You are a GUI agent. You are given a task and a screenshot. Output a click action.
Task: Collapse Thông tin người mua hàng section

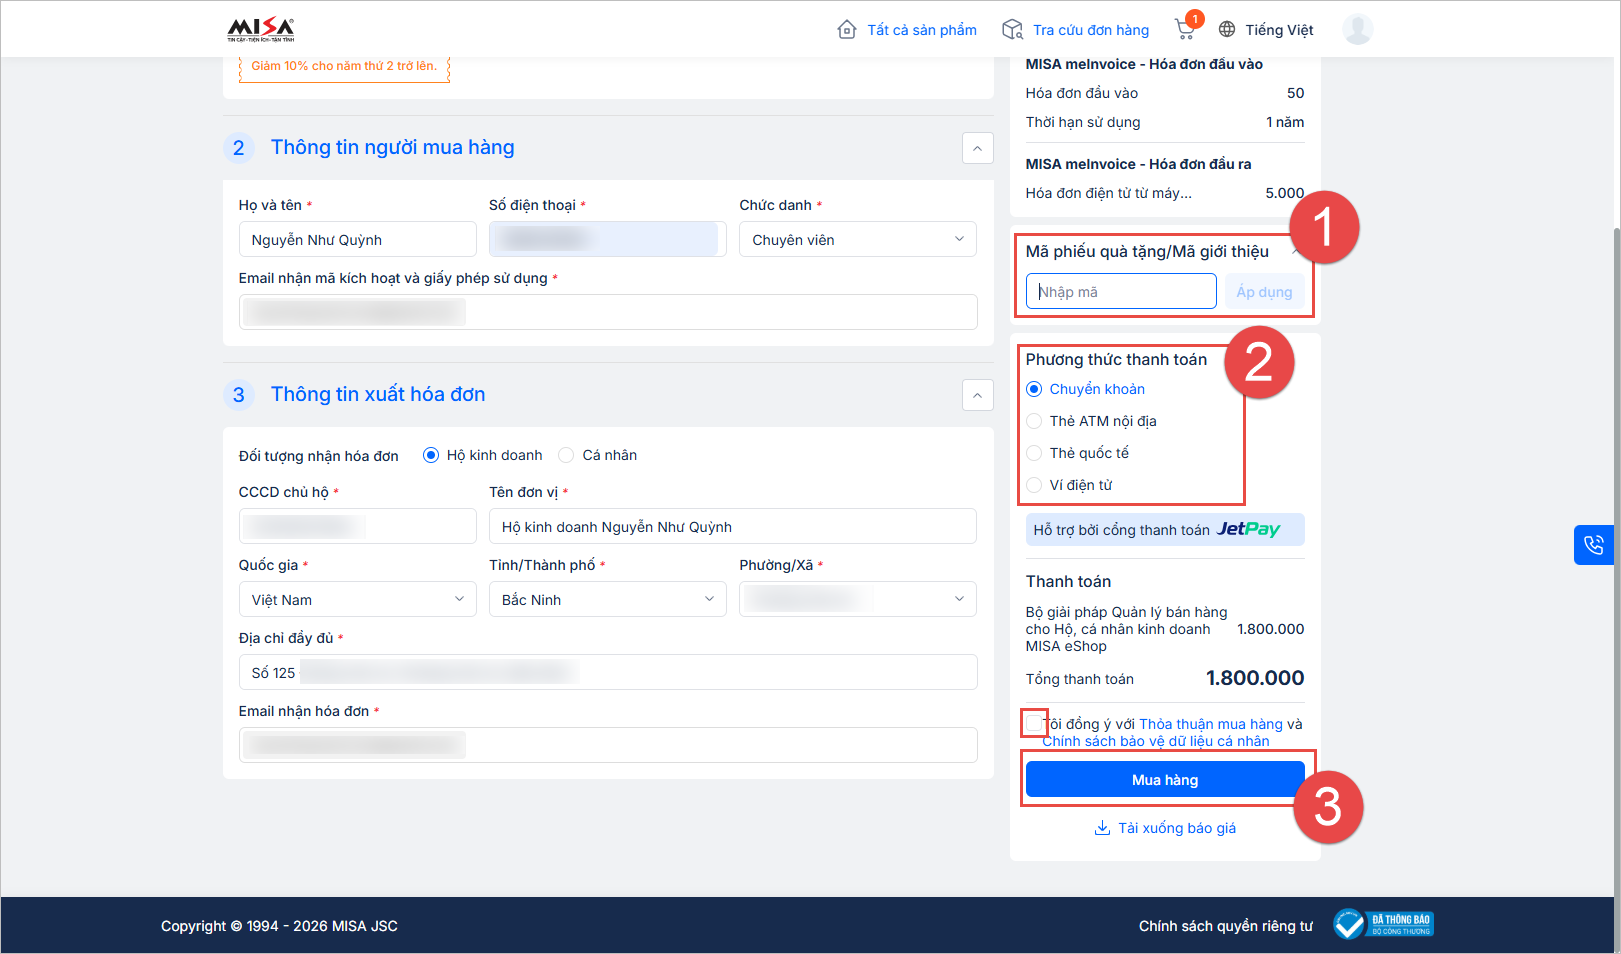click(977, 148)
